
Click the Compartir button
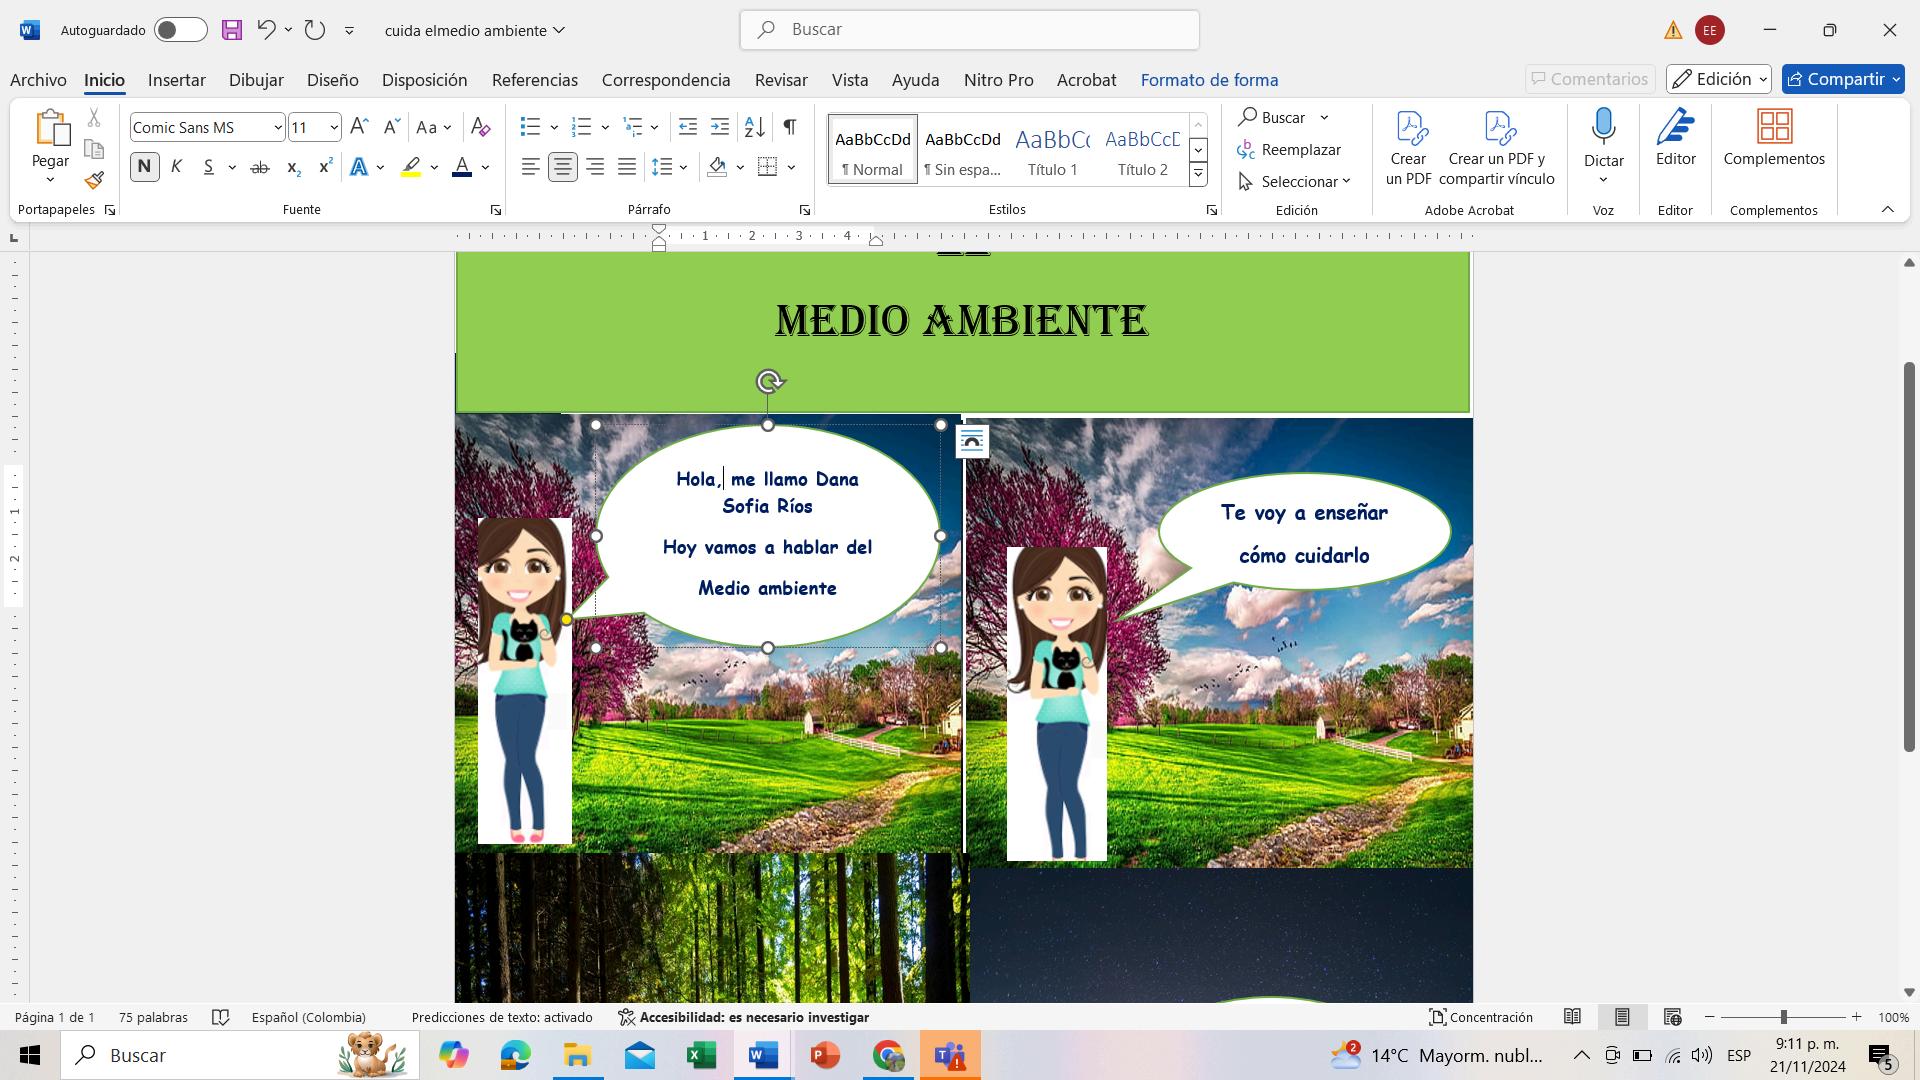(1834, 79)
